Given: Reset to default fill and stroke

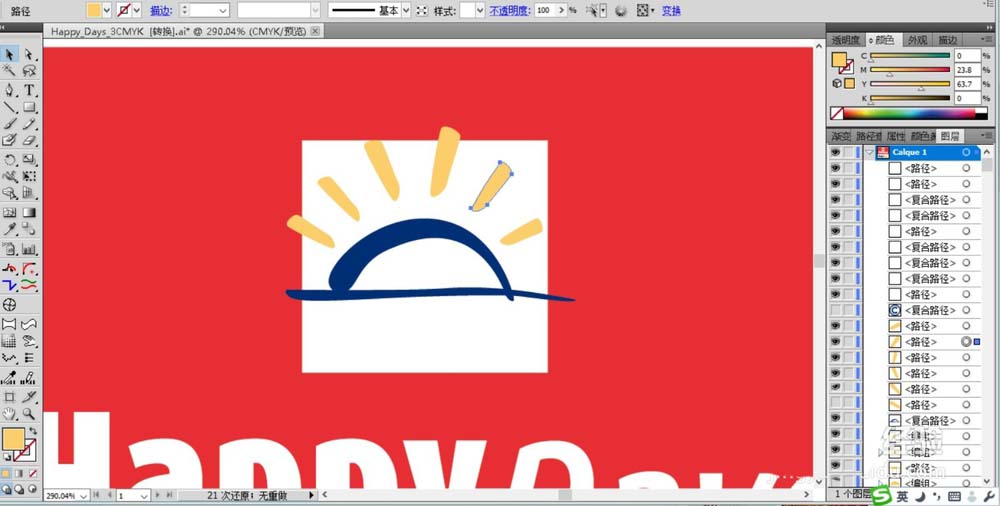Looking at the screenshot, I should 6,458.
